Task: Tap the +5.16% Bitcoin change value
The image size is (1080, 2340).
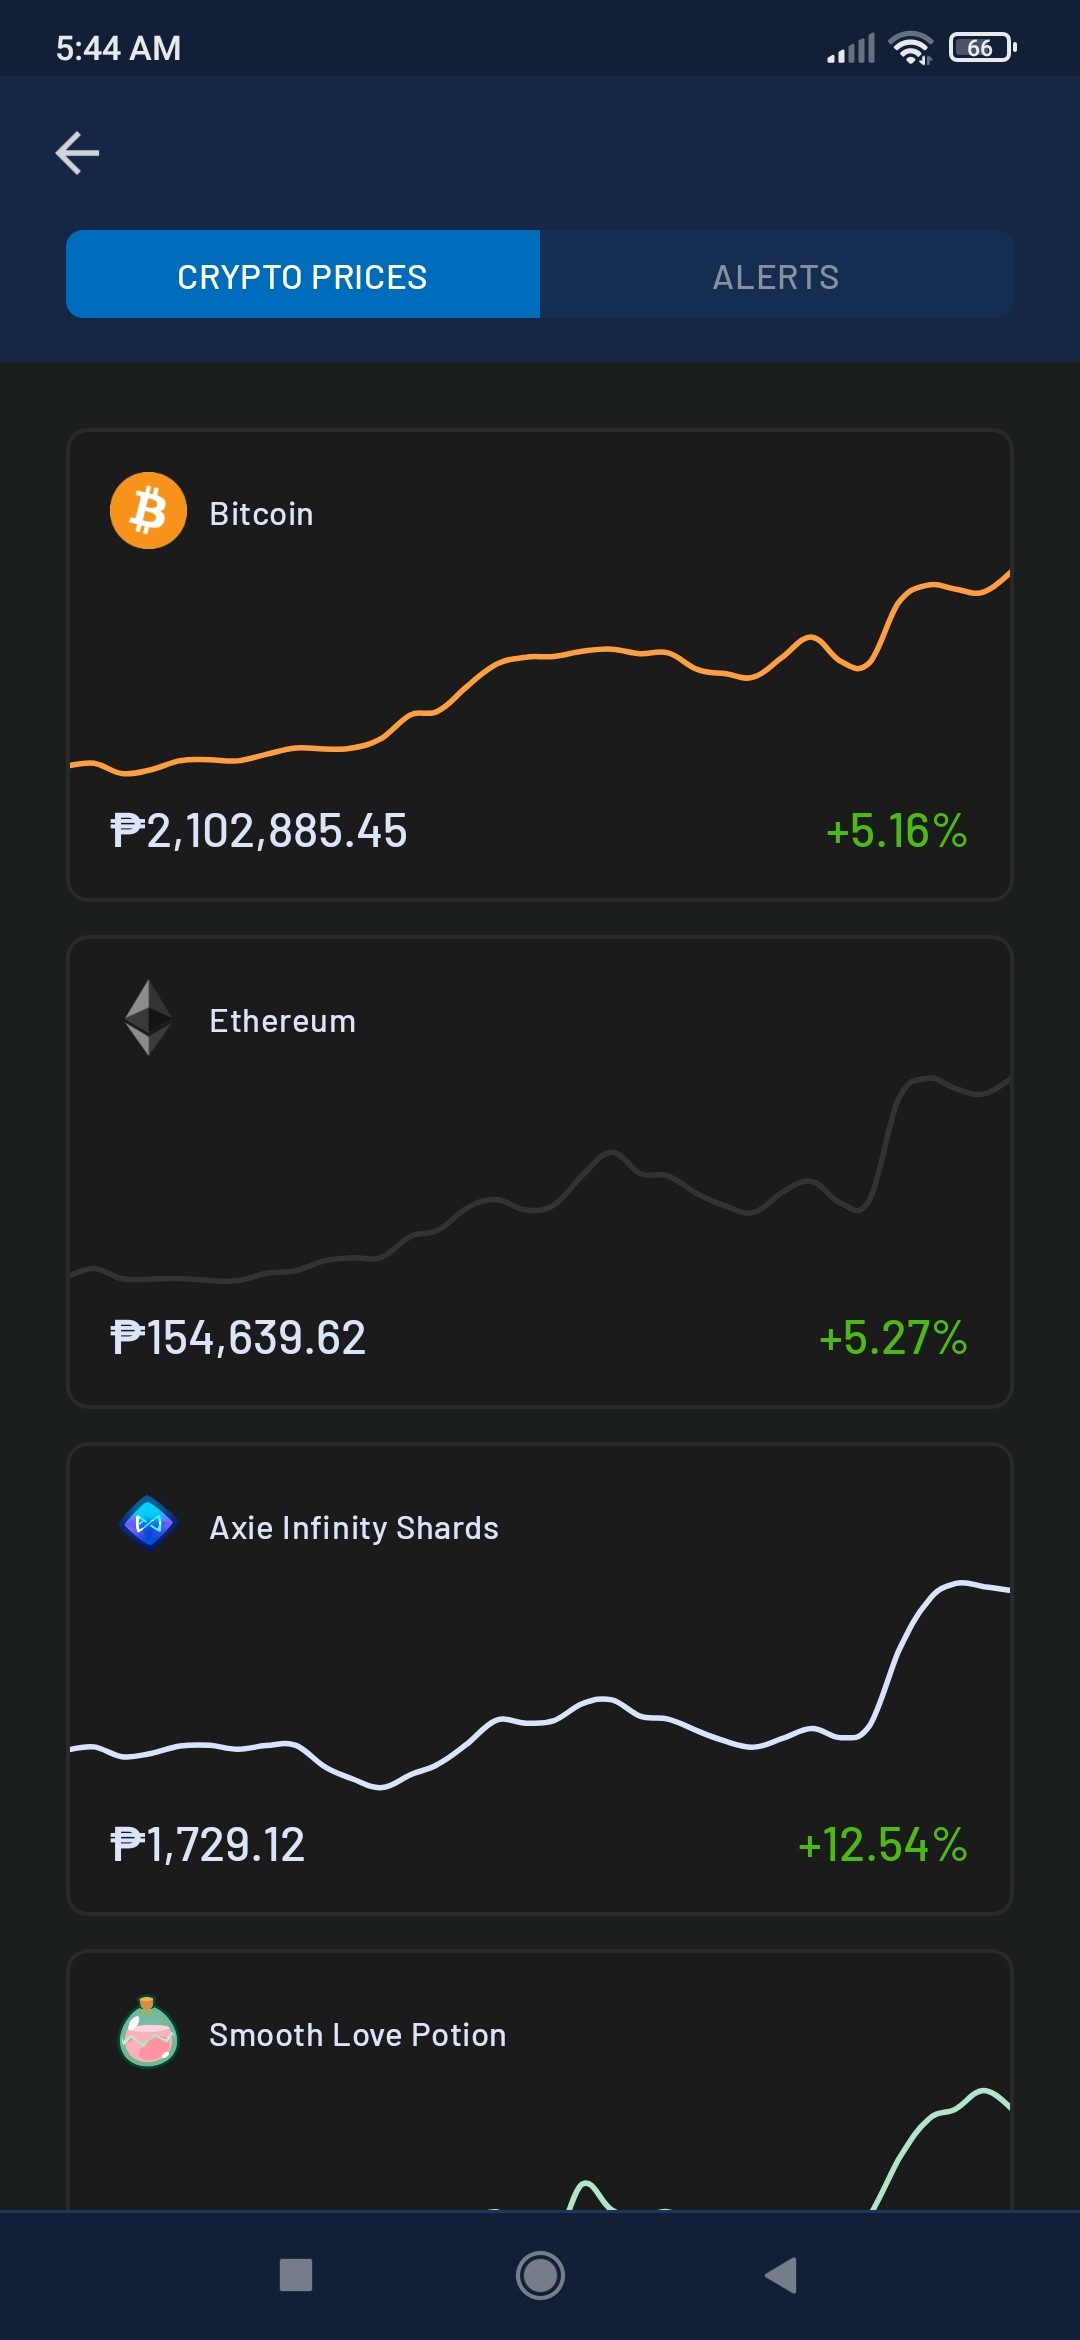Action: [896, 831]
